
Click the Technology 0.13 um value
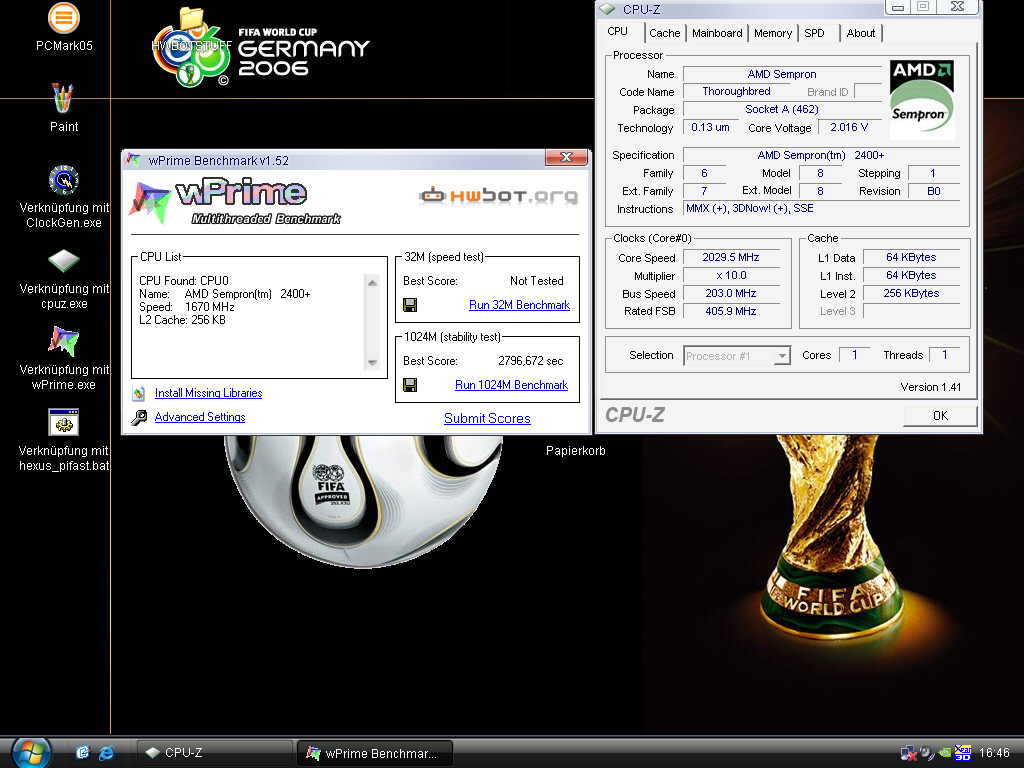click(711, 127)
